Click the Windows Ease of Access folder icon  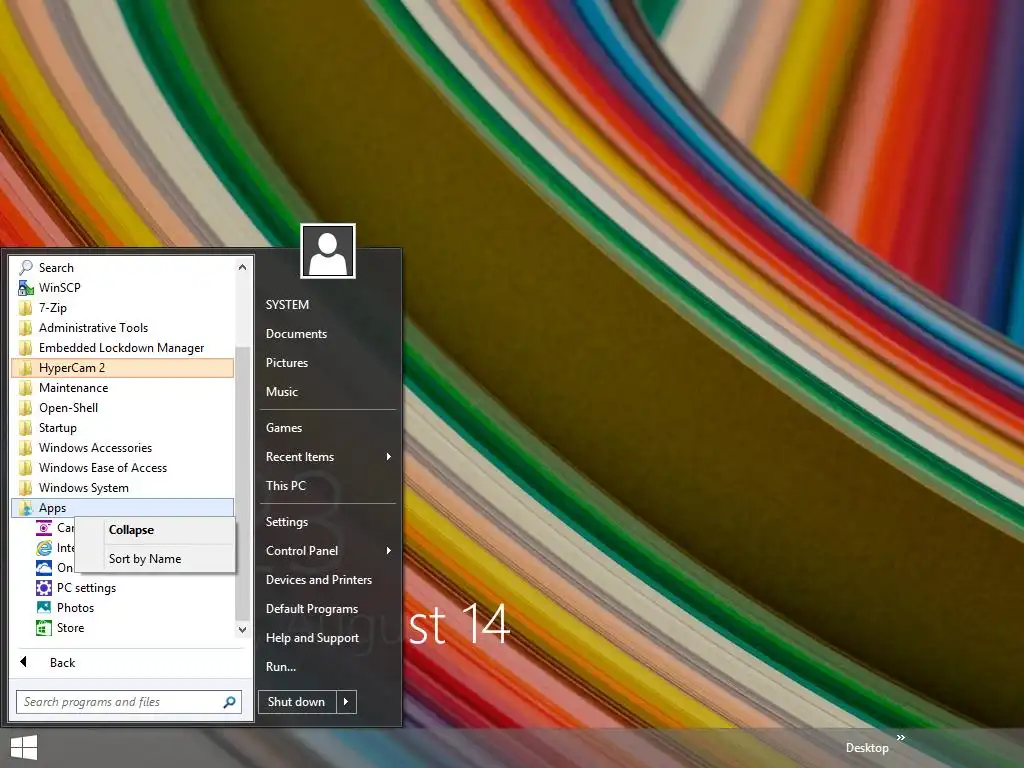25,468
